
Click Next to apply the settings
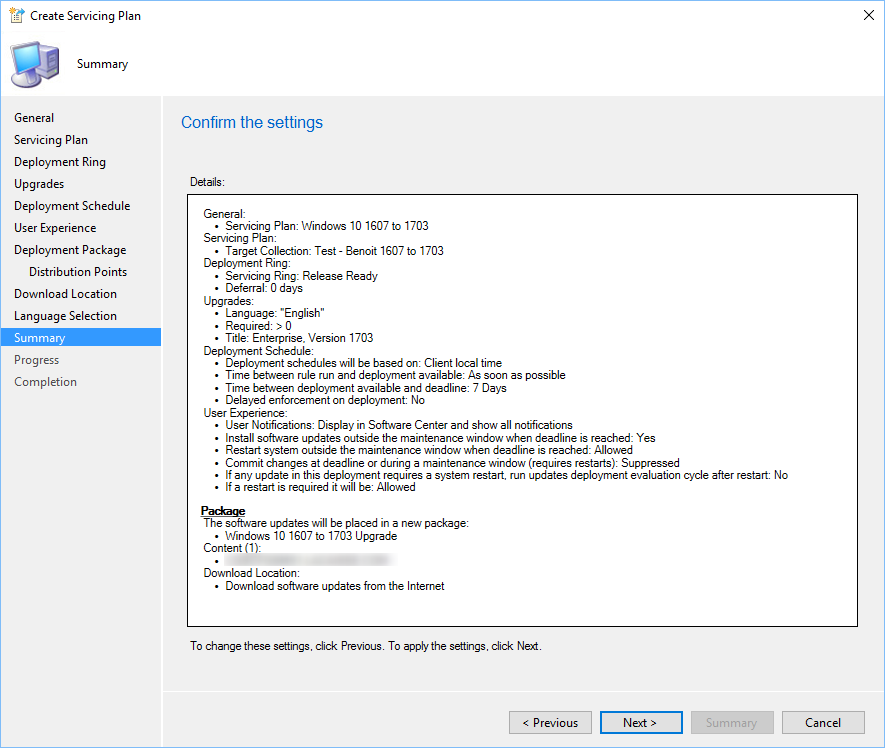pos(641,723)
